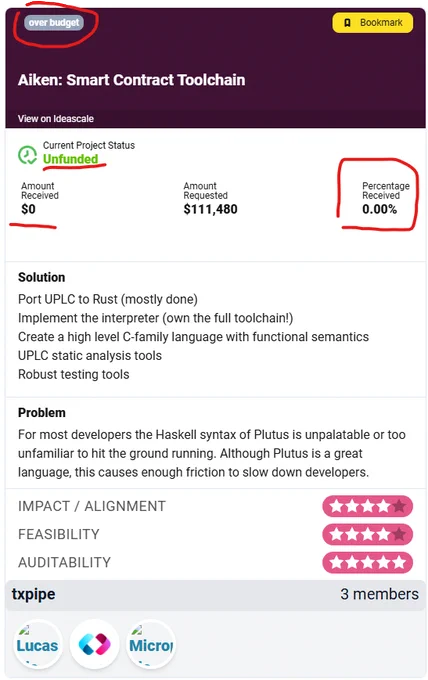Open the Lucas member avatar

click(x=38, y=645)
